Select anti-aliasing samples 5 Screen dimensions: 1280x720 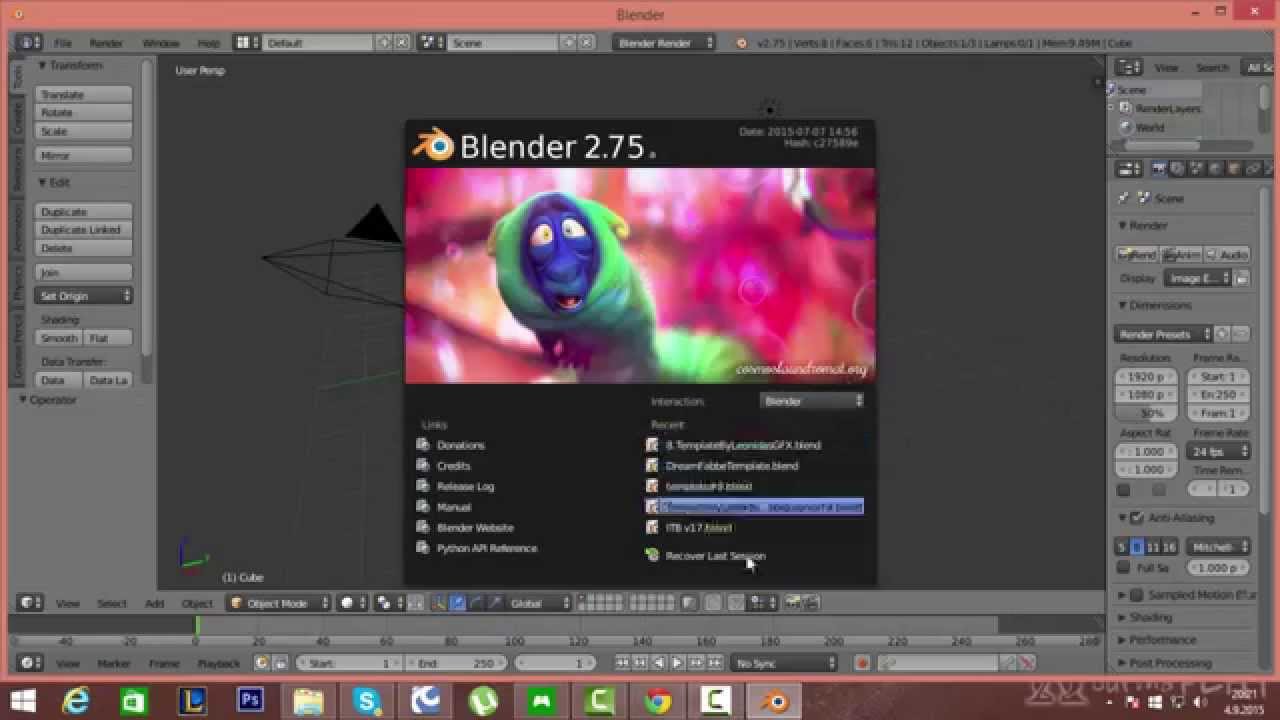pyautogui.click(x=1122, y=547)
